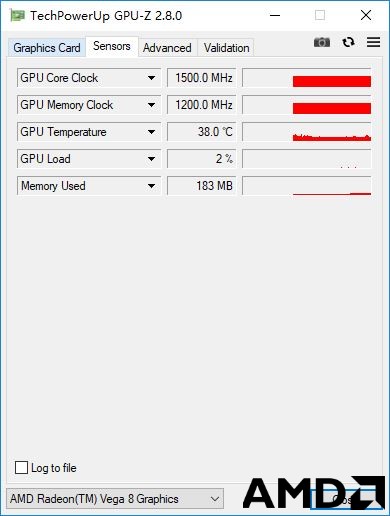Viewport: 390px width, 516px height.
Task: Click the GPU Core Clock red graph
Action: [307, 78]
